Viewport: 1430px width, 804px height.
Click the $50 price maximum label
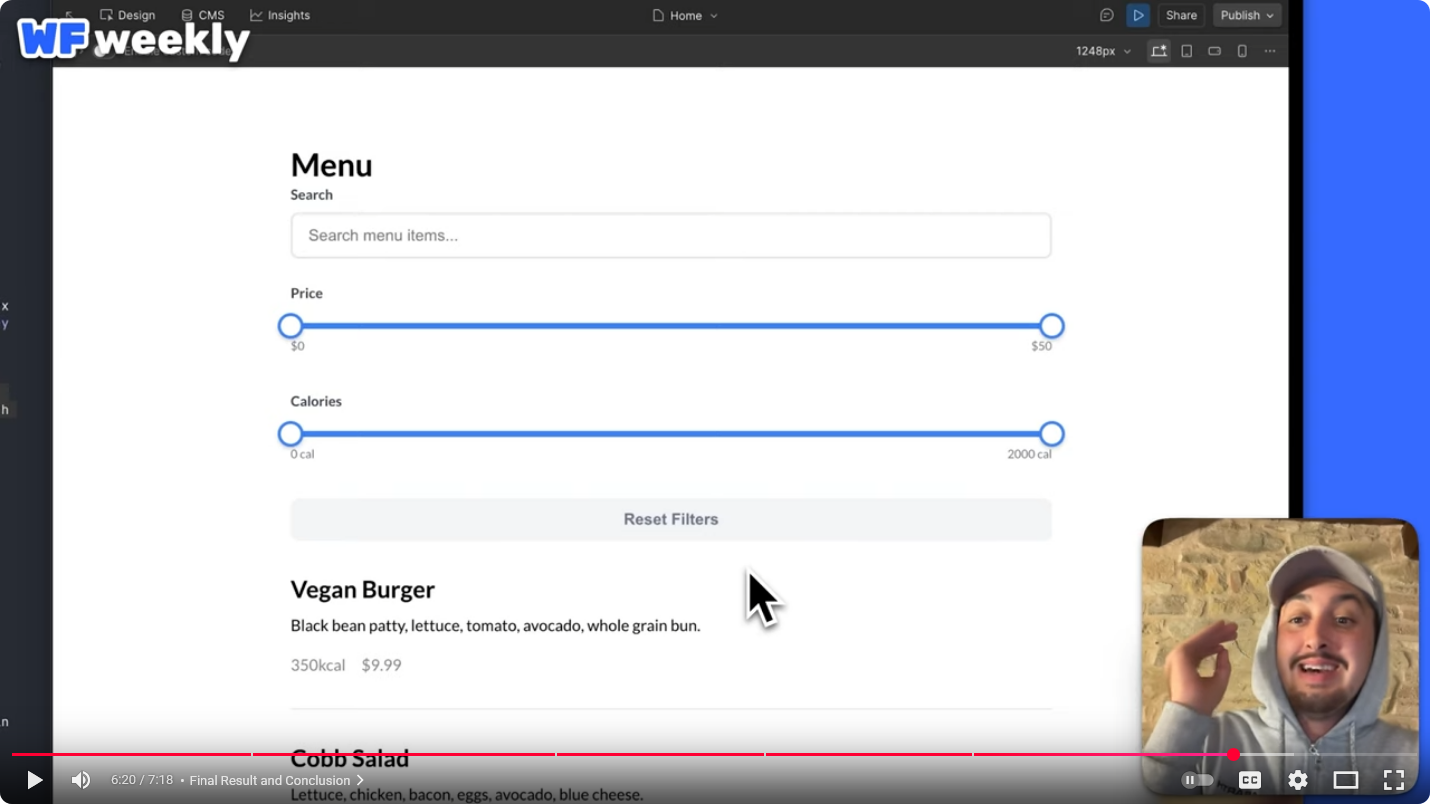point(1041,346)
